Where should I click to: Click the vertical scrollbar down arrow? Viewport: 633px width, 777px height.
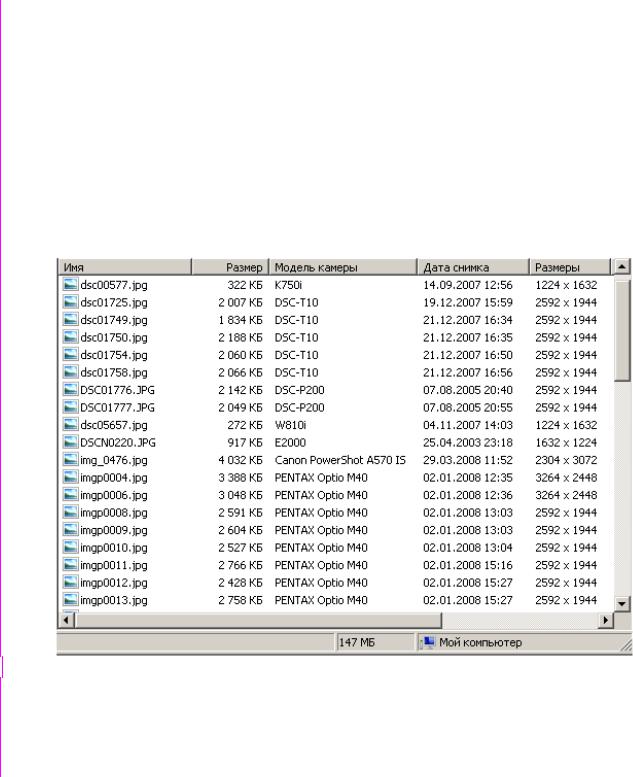tap(622, 603)
